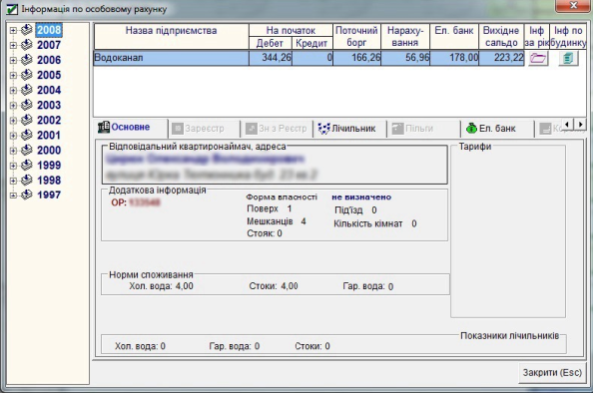Click the Поточний борг column header
The width and height of the screenshot is (594, 394).
(x=357, y=36)
